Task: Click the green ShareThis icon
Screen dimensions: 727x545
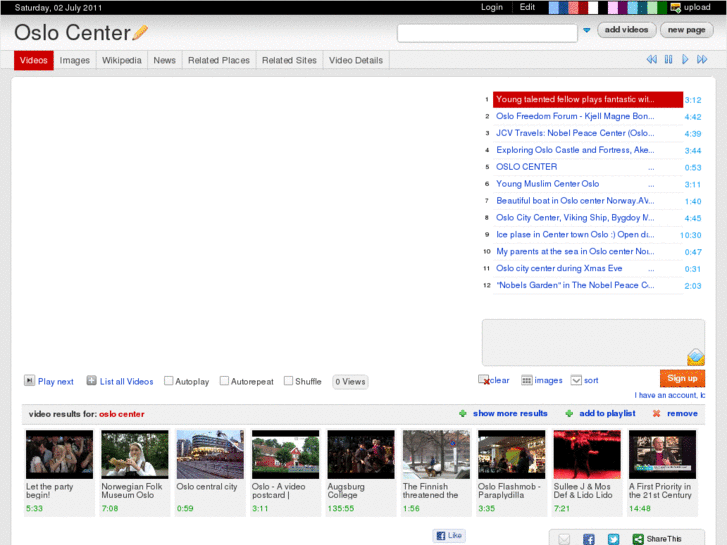Action: pyautogui.click(x=638, y=539)
